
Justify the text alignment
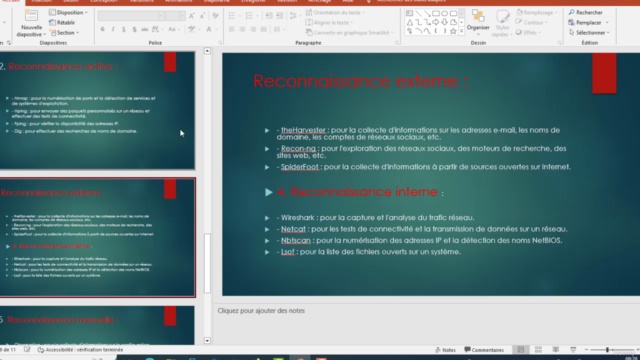click(x=264, y=29)
